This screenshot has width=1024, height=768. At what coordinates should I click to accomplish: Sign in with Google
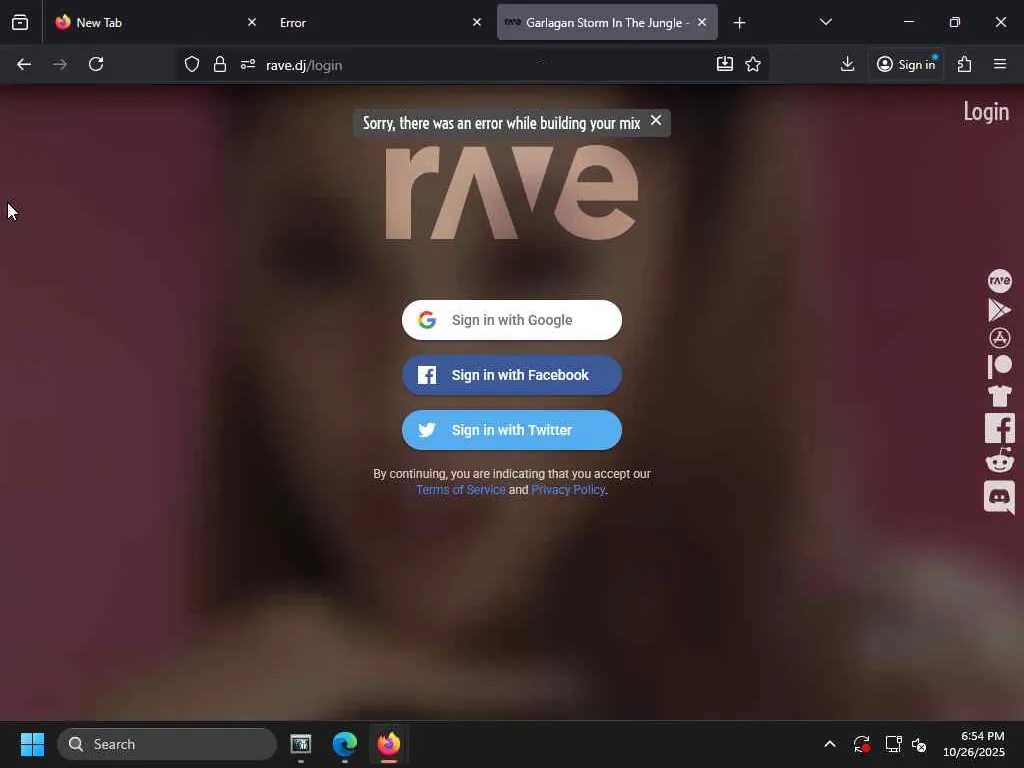point(511,320)
